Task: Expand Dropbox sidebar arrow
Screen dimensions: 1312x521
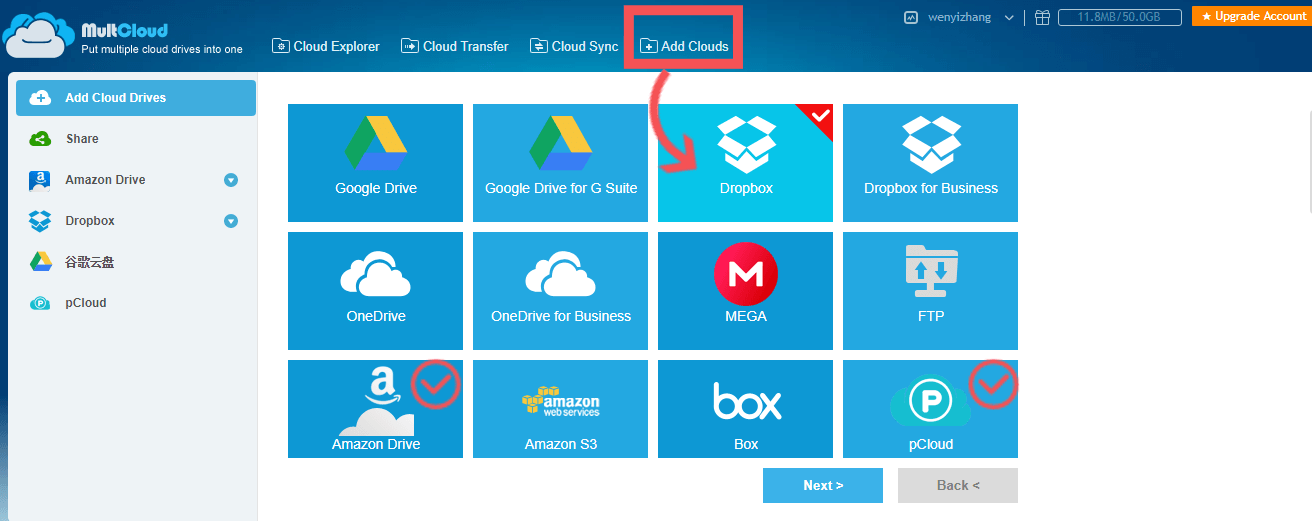Action: pos(231,221)
